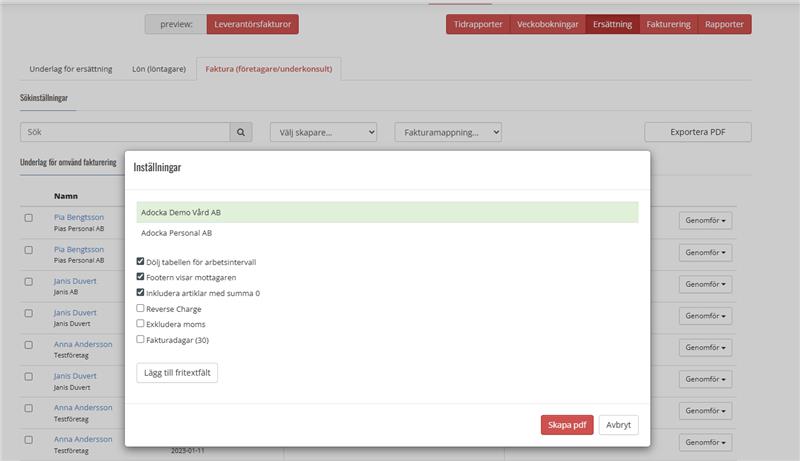Open Rapporter in top navigation
Image resolution: width=800 pixels, height=461 pixels.
coord(724,24)
